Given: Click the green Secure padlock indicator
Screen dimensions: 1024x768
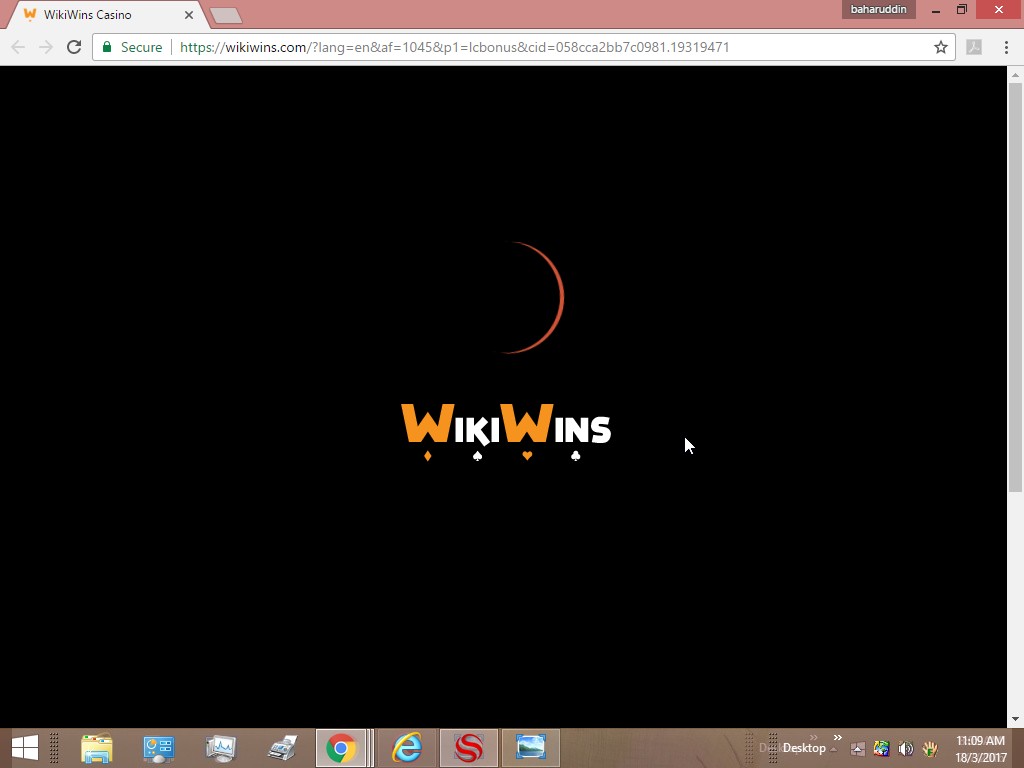Looking at the screenshot, I should click(x=132, y=47).
